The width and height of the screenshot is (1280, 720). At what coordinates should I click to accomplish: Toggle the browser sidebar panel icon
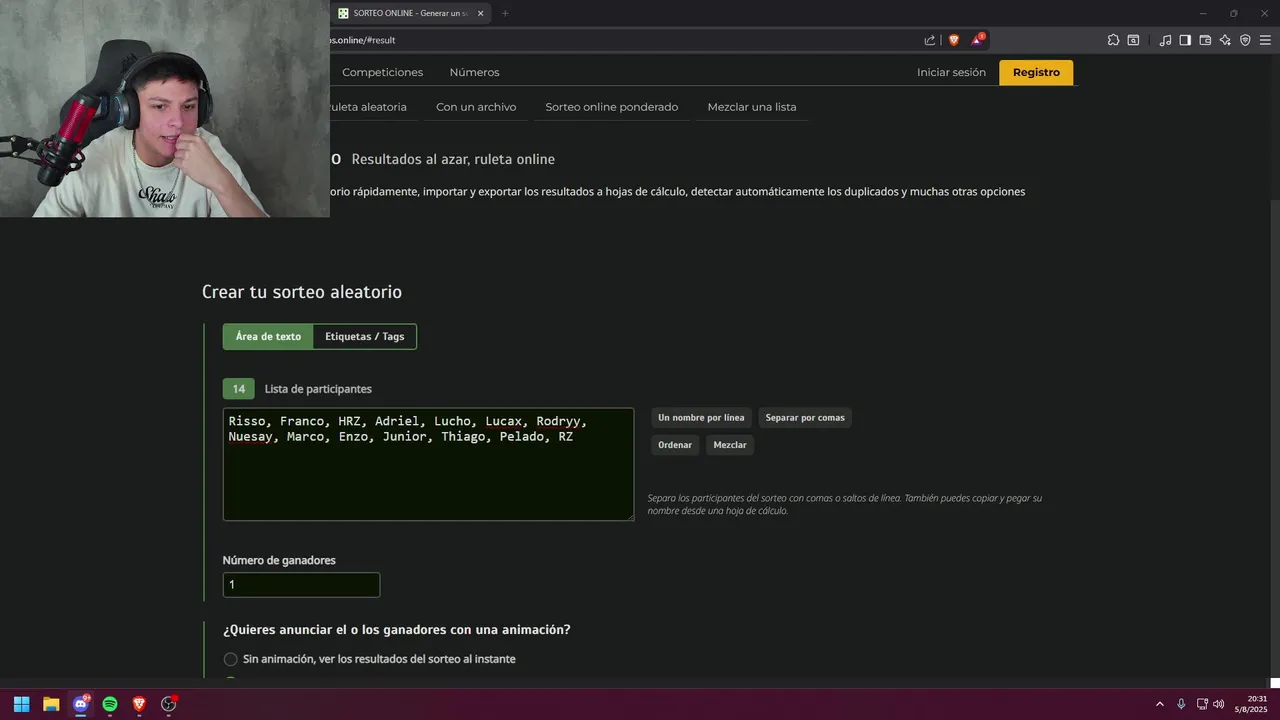[x=1185, y=40]
